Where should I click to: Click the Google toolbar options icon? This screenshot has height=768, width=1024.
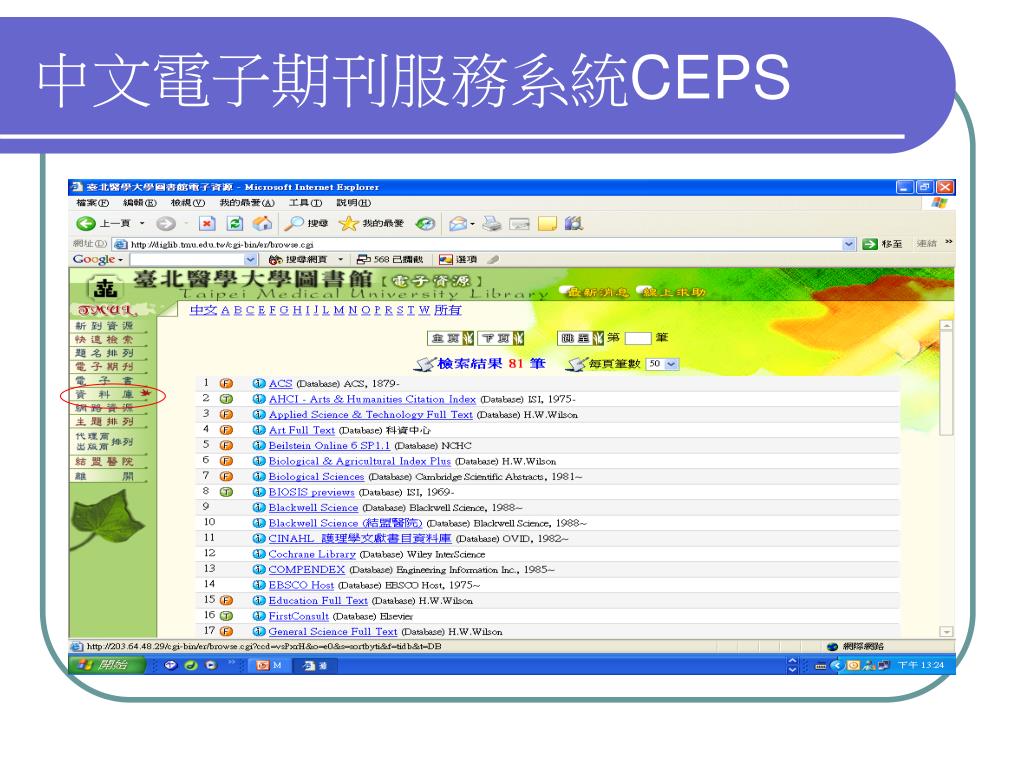coord(458,259)
